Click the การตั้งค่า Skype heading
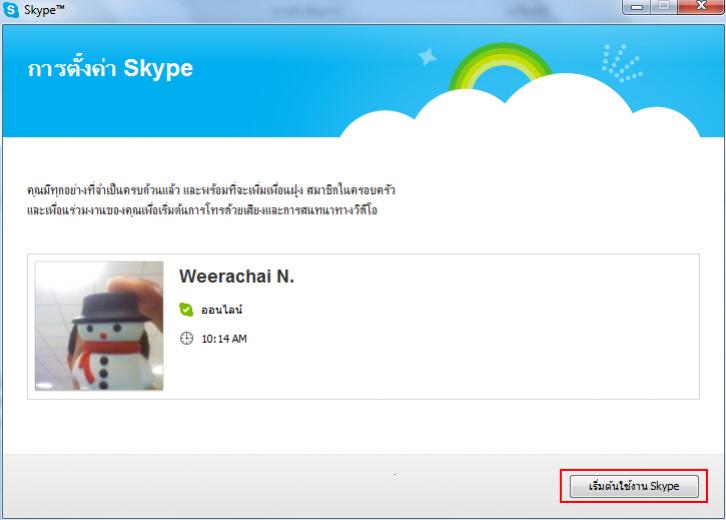This screenshot has height=520, width=726. [x=110, y=69]
